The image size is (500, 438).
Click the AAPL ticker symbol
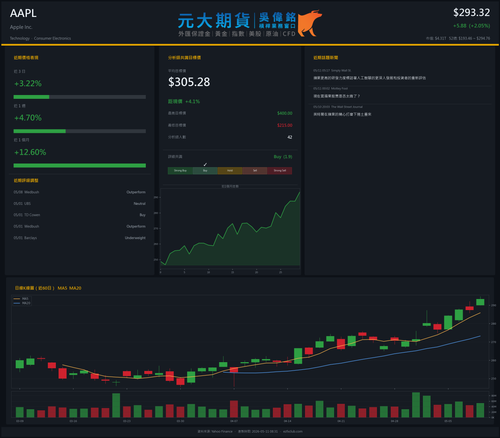pyautogui.click(x=23, y=13)
